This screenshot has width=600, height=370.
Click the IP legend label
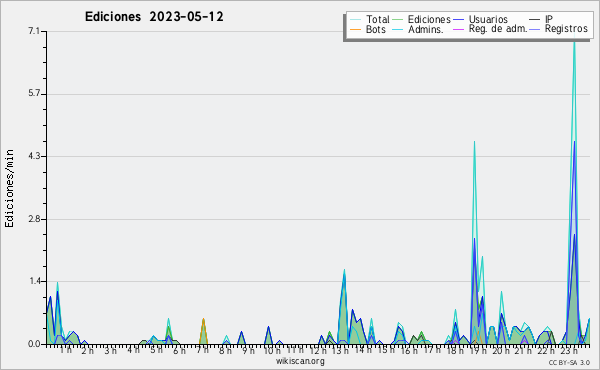coord(549,19)
